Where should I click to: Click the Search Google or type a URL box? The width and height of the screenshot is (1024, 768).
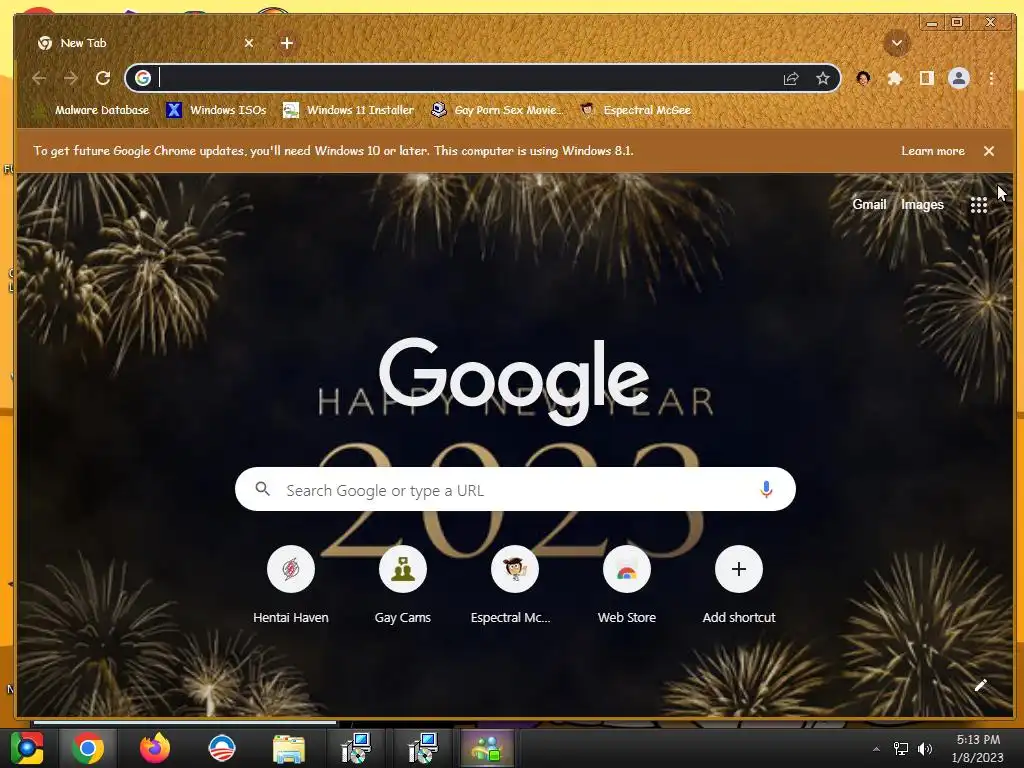[x=515, y=490]
